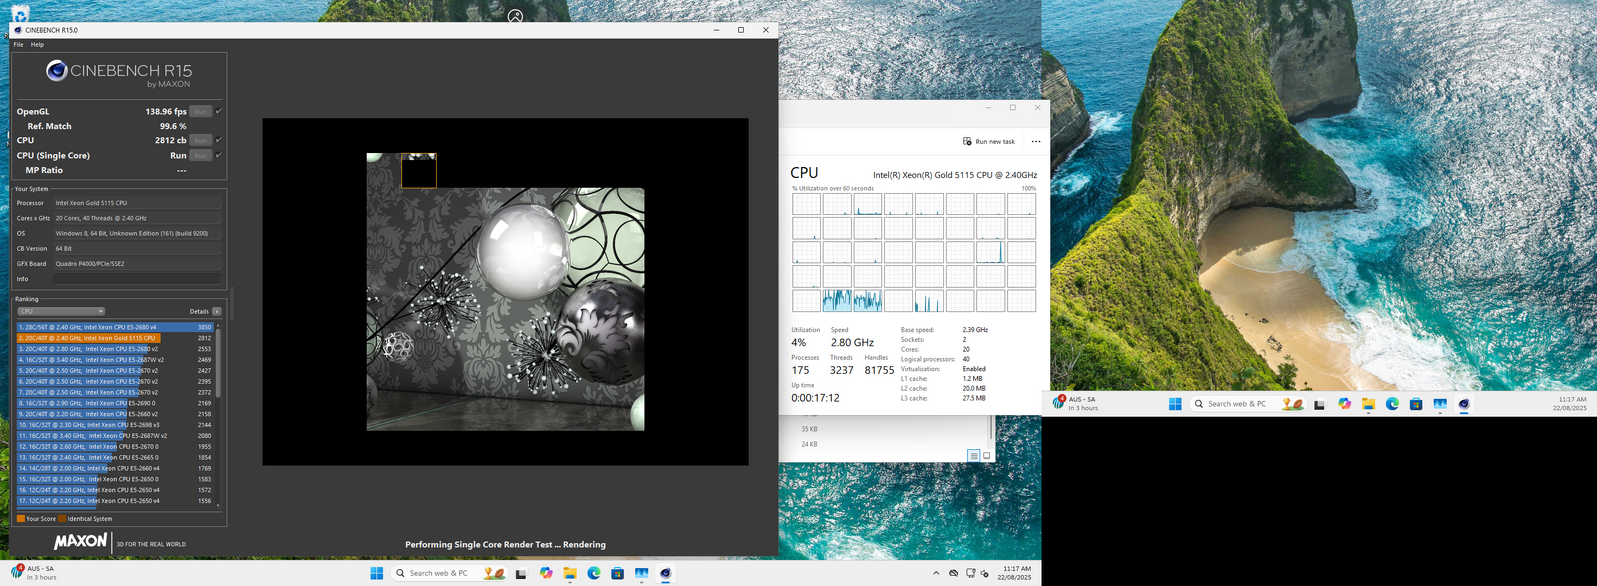Click the 2.80 GHz Speed value
Image resolution: width=1597 pixels, height=586 pixels.
tap(852, 343)
